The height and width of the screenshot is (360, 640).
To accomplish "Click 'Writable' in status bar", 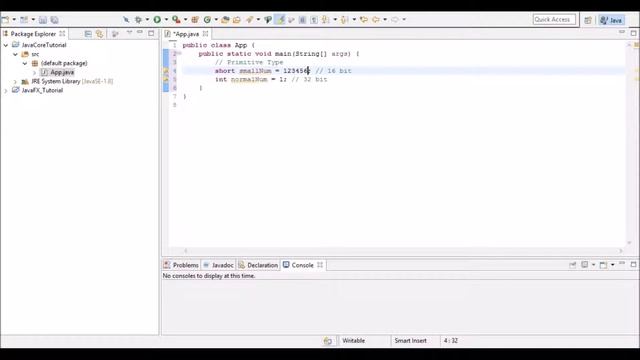I will coord(353,340).
